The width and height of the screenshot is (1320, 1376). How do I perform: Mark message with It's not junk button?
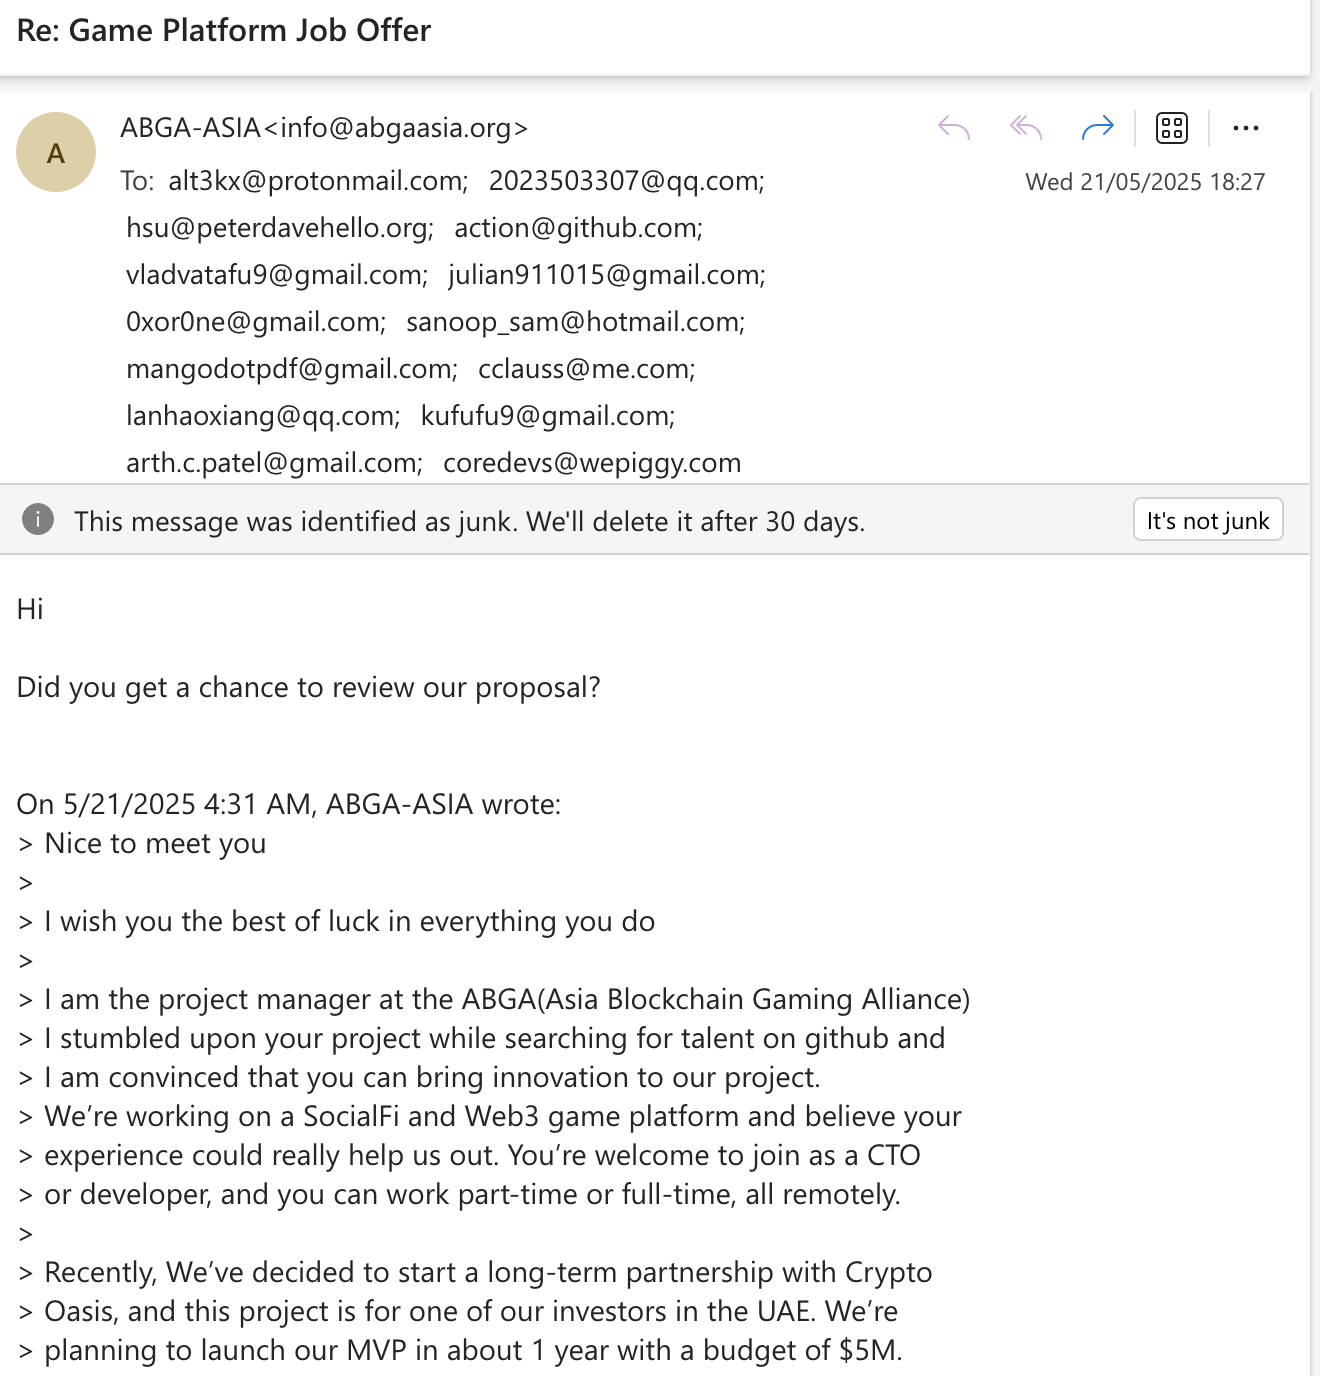tap(1207, 520)
